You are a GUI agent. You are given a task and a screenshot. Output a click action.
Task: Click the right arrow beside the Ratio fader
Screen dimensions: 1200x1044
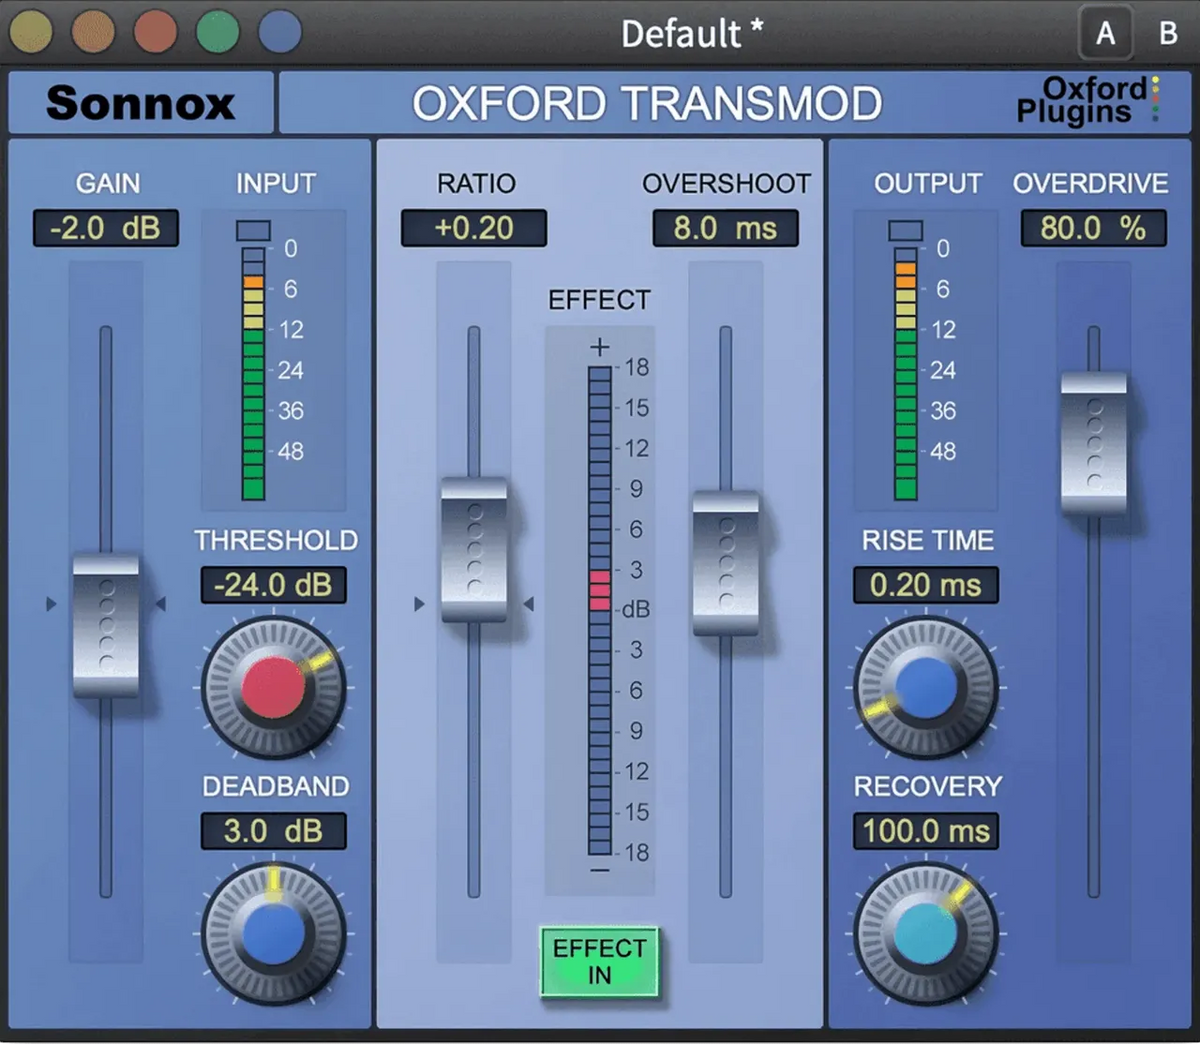(530, 604)
